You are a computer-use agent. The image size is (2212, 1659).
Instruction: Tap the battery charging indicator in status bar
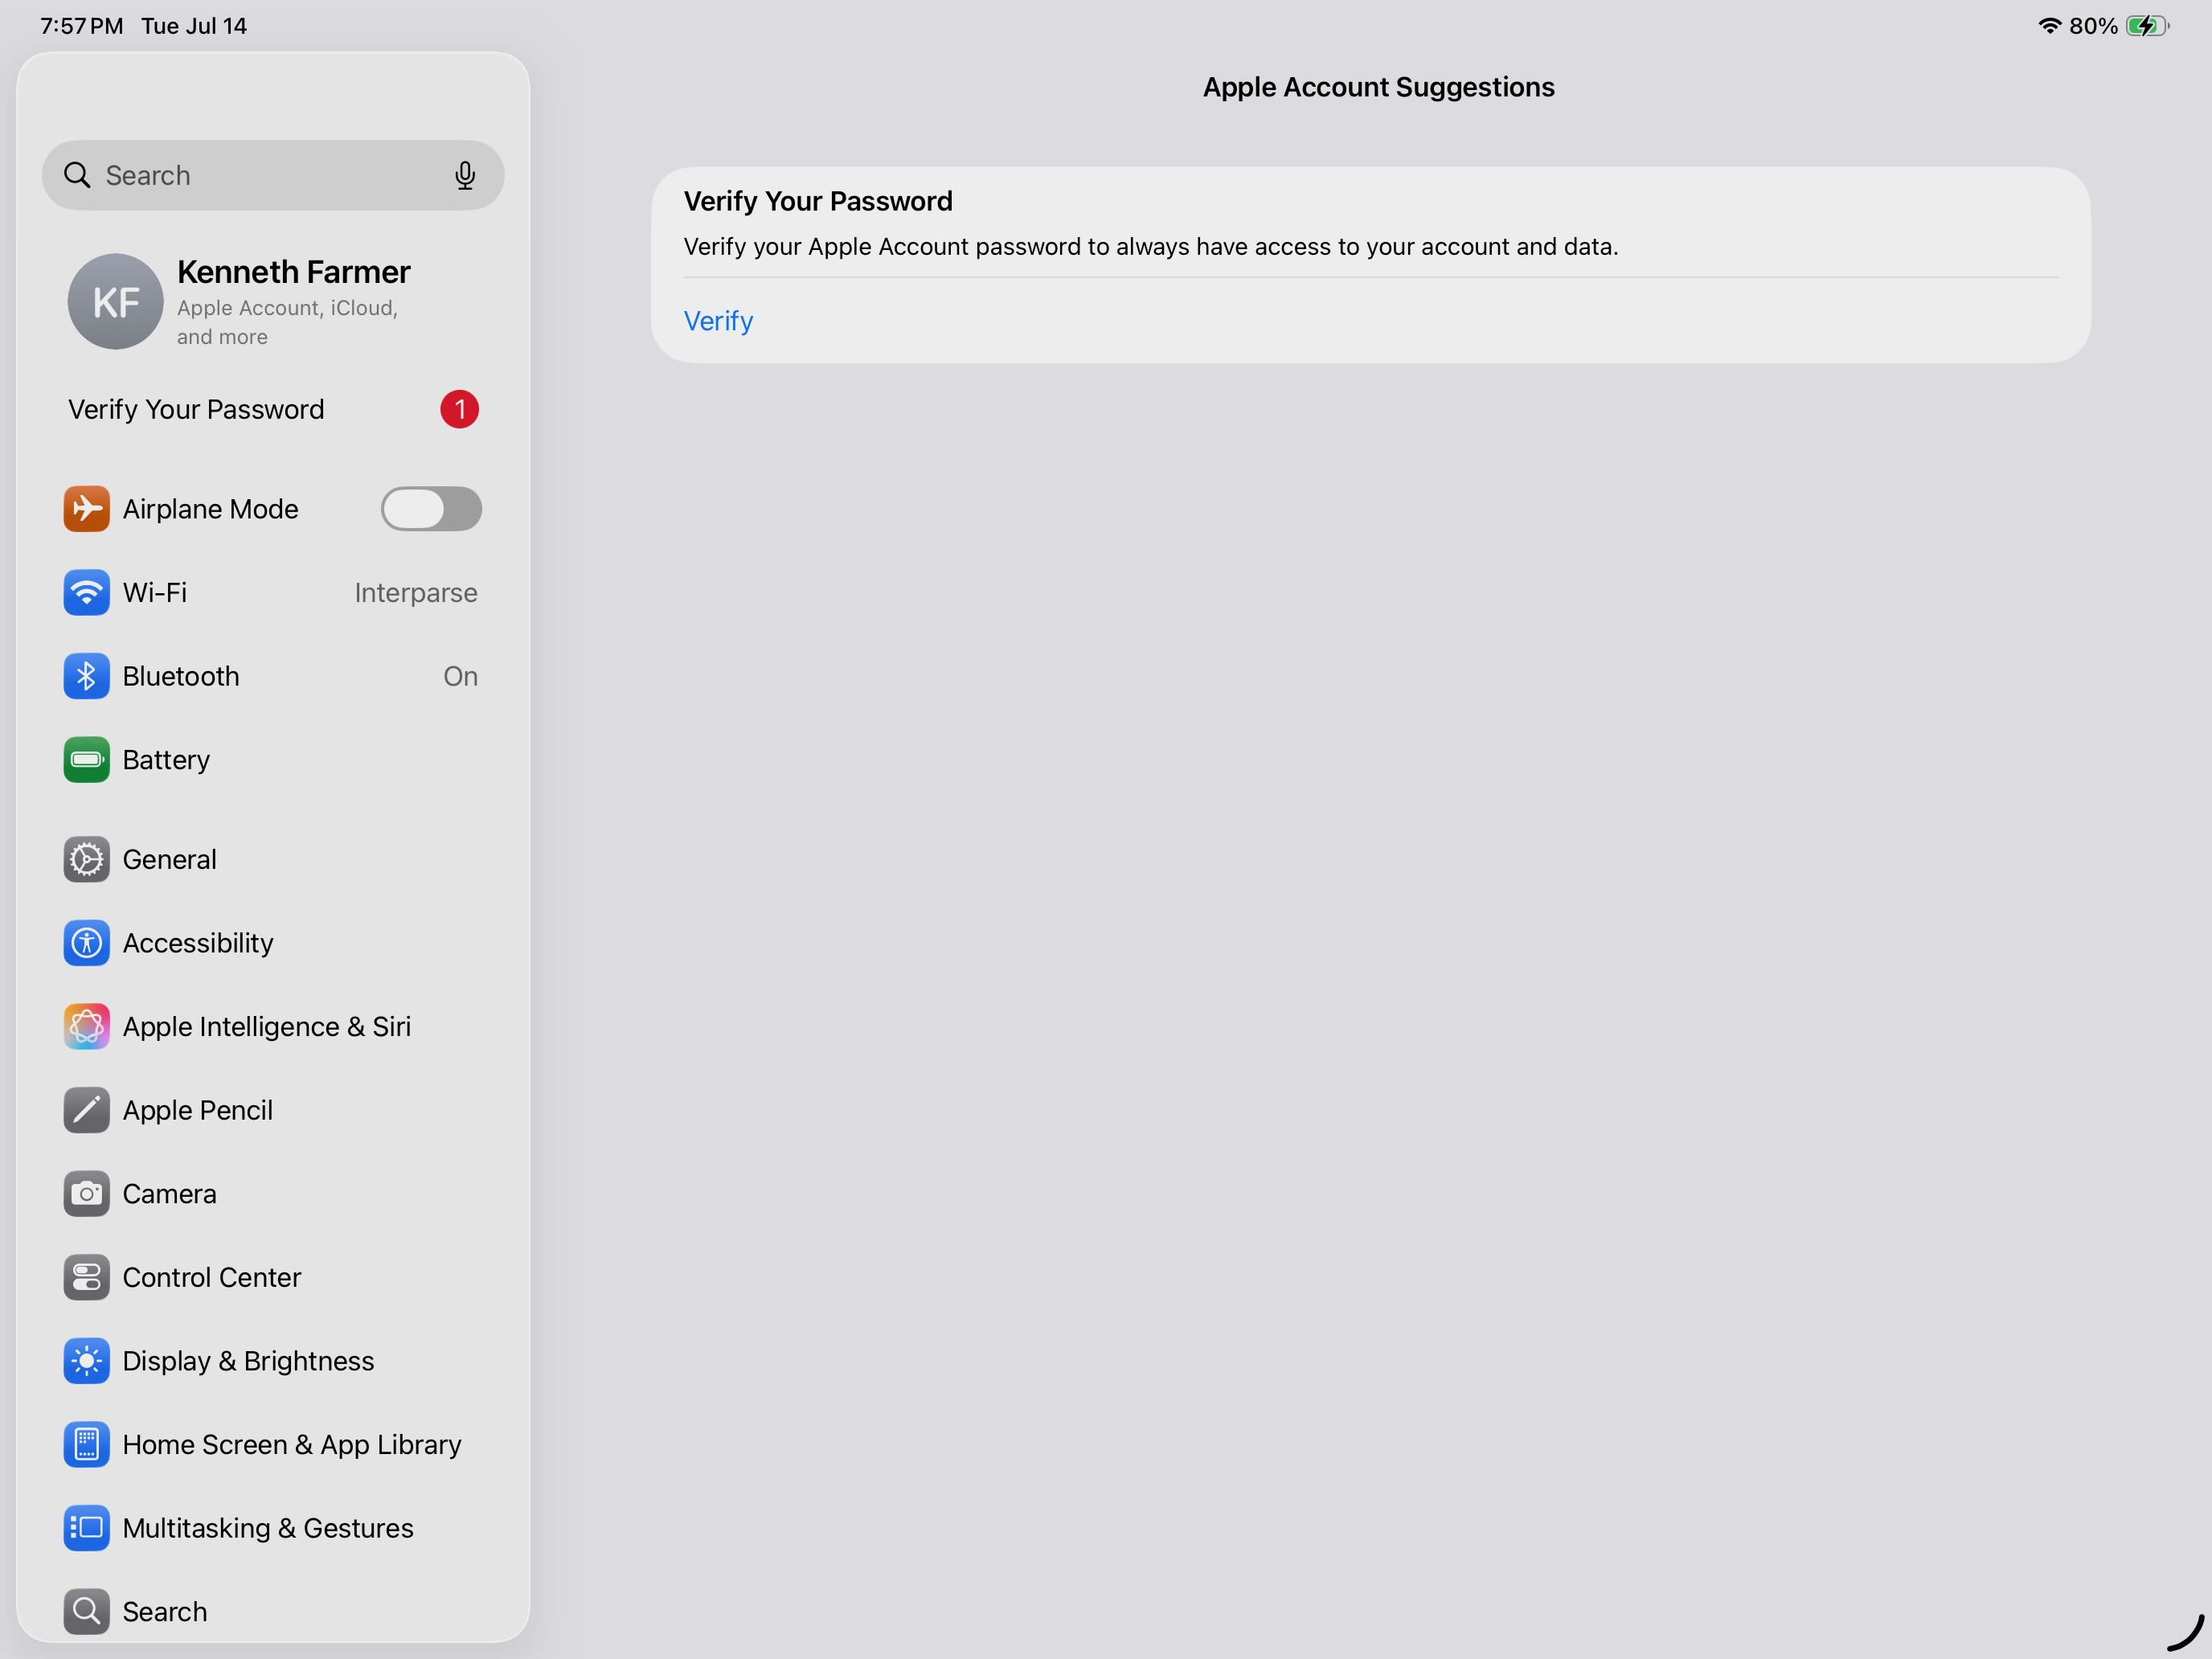(x=2147, y=26)
